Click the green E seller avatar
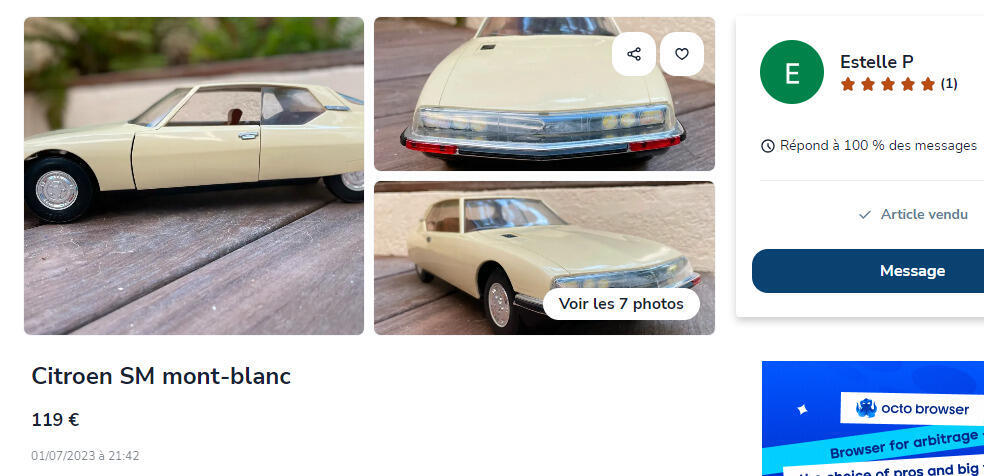This screenshot has height=476, width=984. (x=792, y=72)
